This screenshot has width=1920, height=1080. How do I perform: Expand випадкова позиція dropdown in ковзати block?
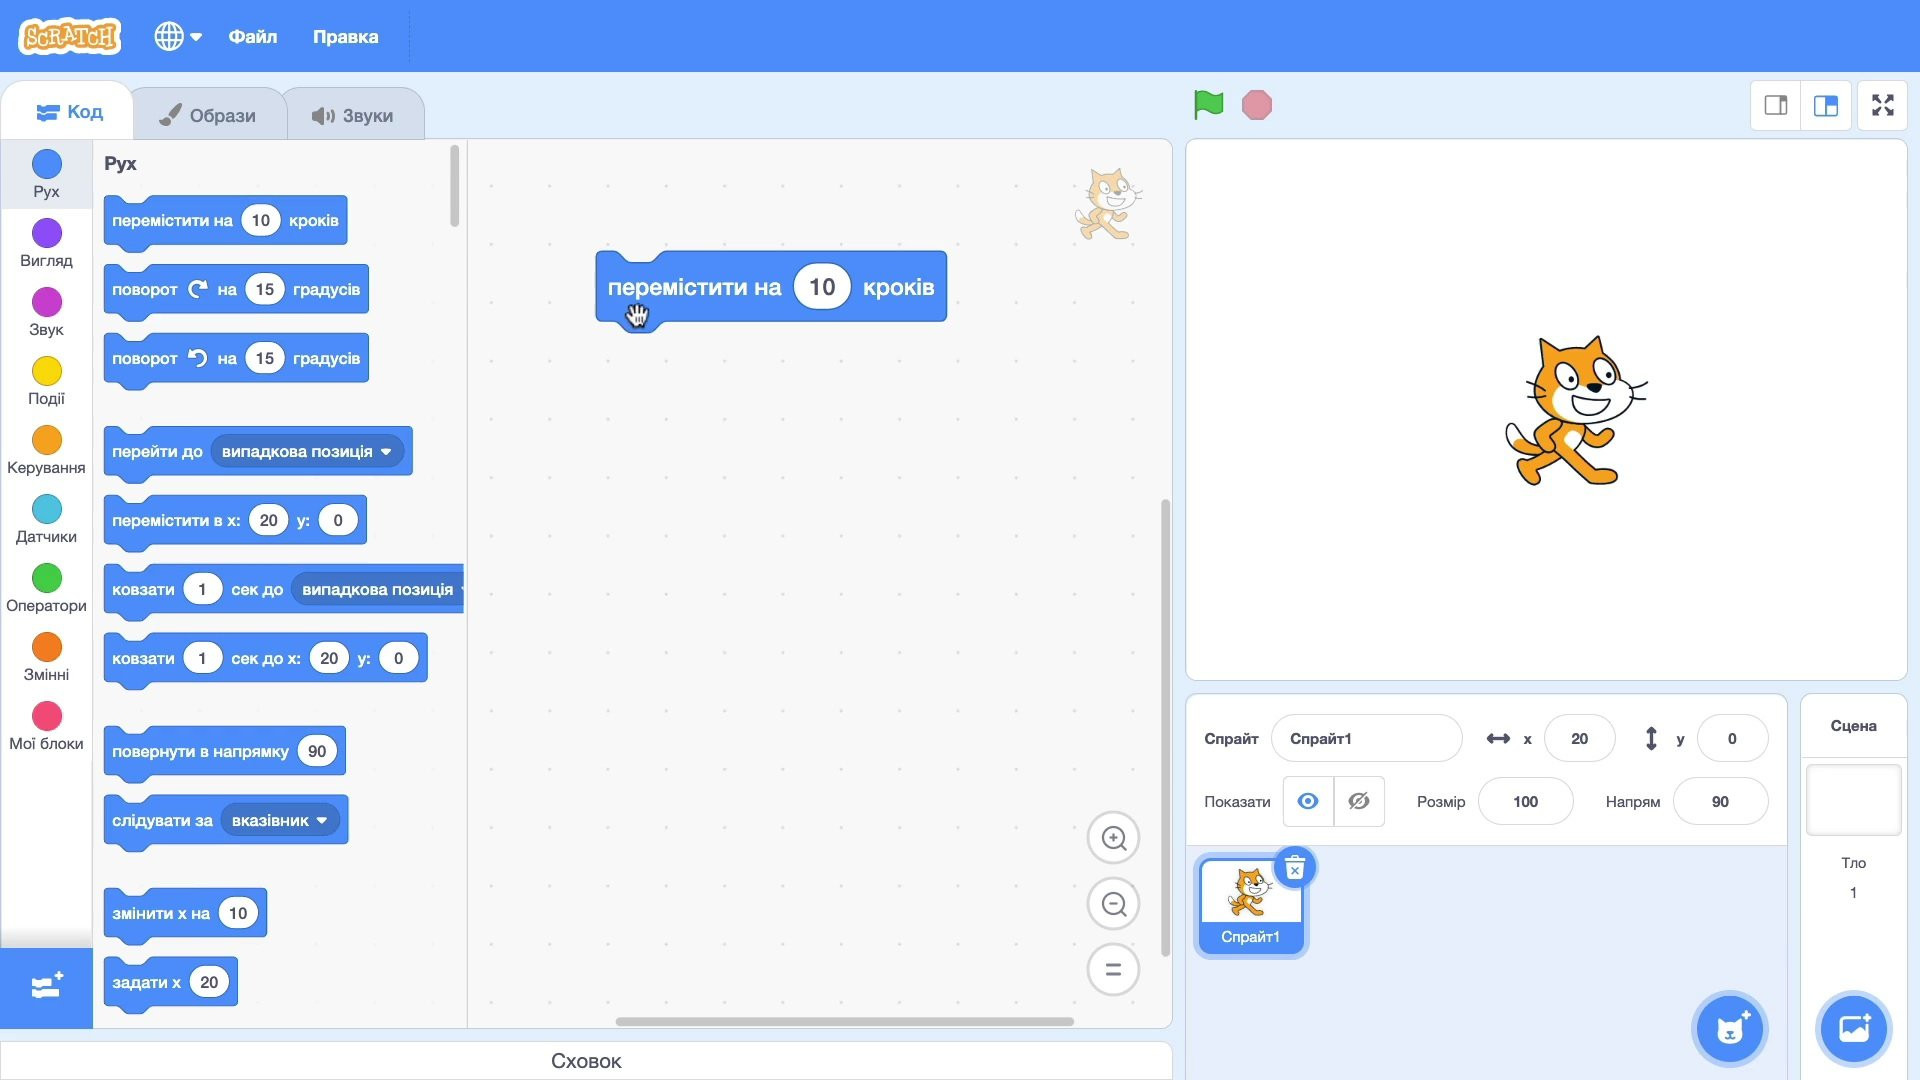click(x=378, y=589)
